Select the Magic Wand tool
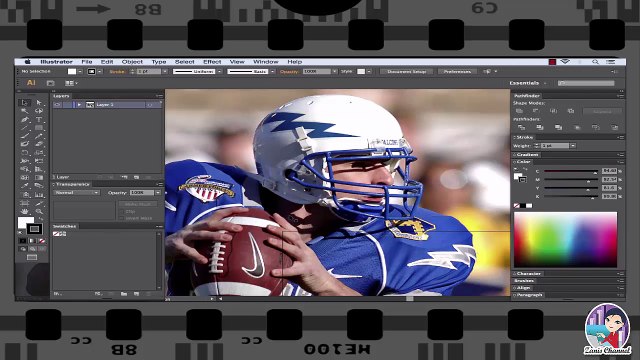 tap(24, 111)
